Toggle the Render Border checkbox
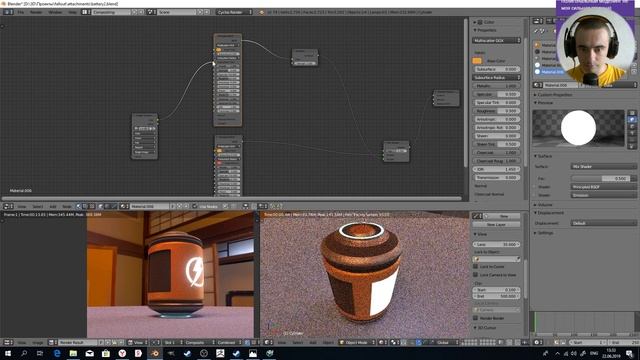This screenshot has width=640, height=360. [476, 318]
